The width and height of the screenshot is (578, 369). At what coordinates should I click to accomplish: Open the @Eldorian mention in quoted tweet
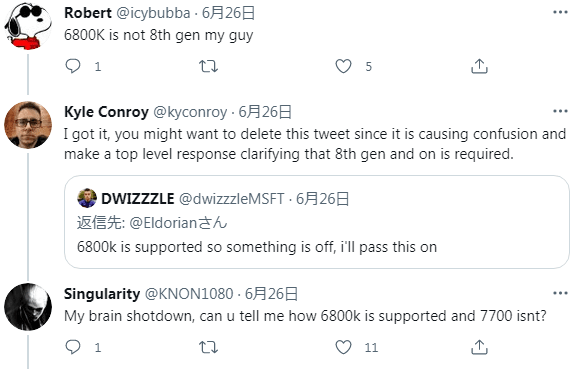(x=178, y=223)
